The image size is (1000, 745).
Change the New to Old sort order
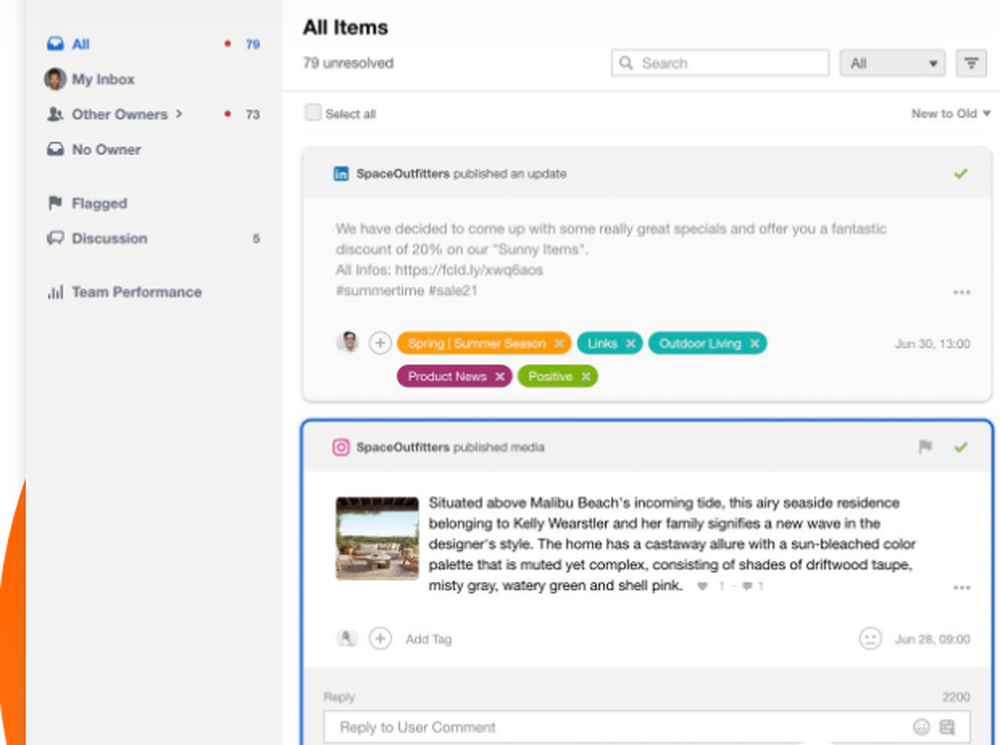tap(950, 114)
